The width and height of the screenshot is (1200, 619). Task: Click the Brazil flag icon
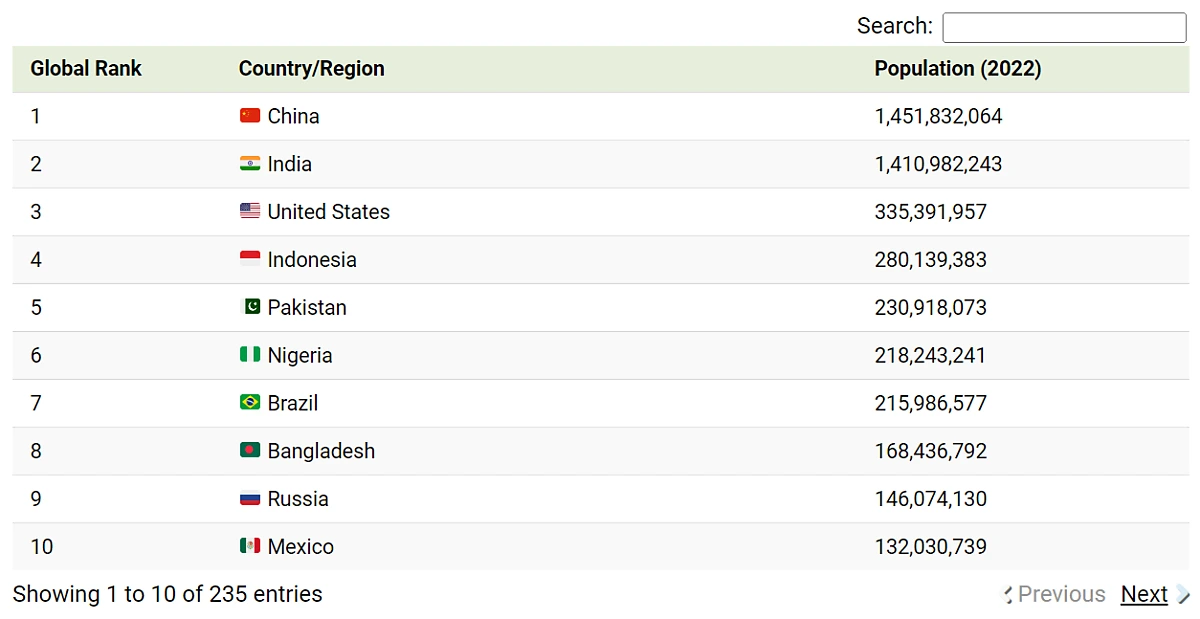tap(250, 403)
